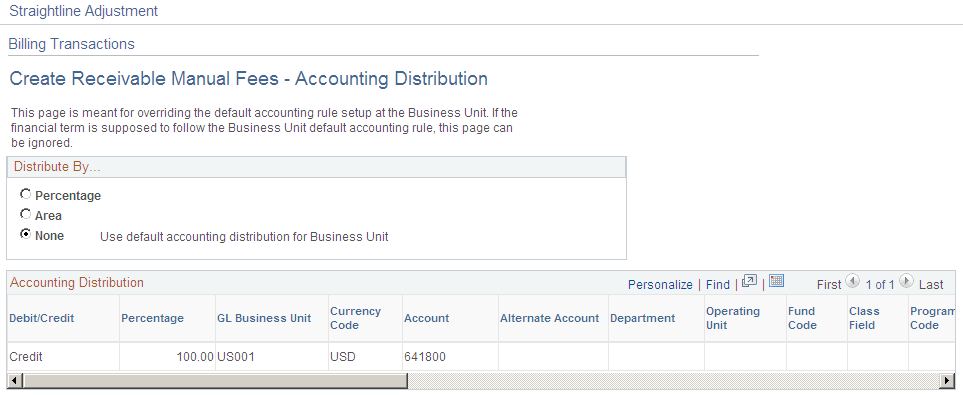The width and height of the screenshot is (963, 395).
Task: Click the empty Department cell
Action: (x=656, y=356)
